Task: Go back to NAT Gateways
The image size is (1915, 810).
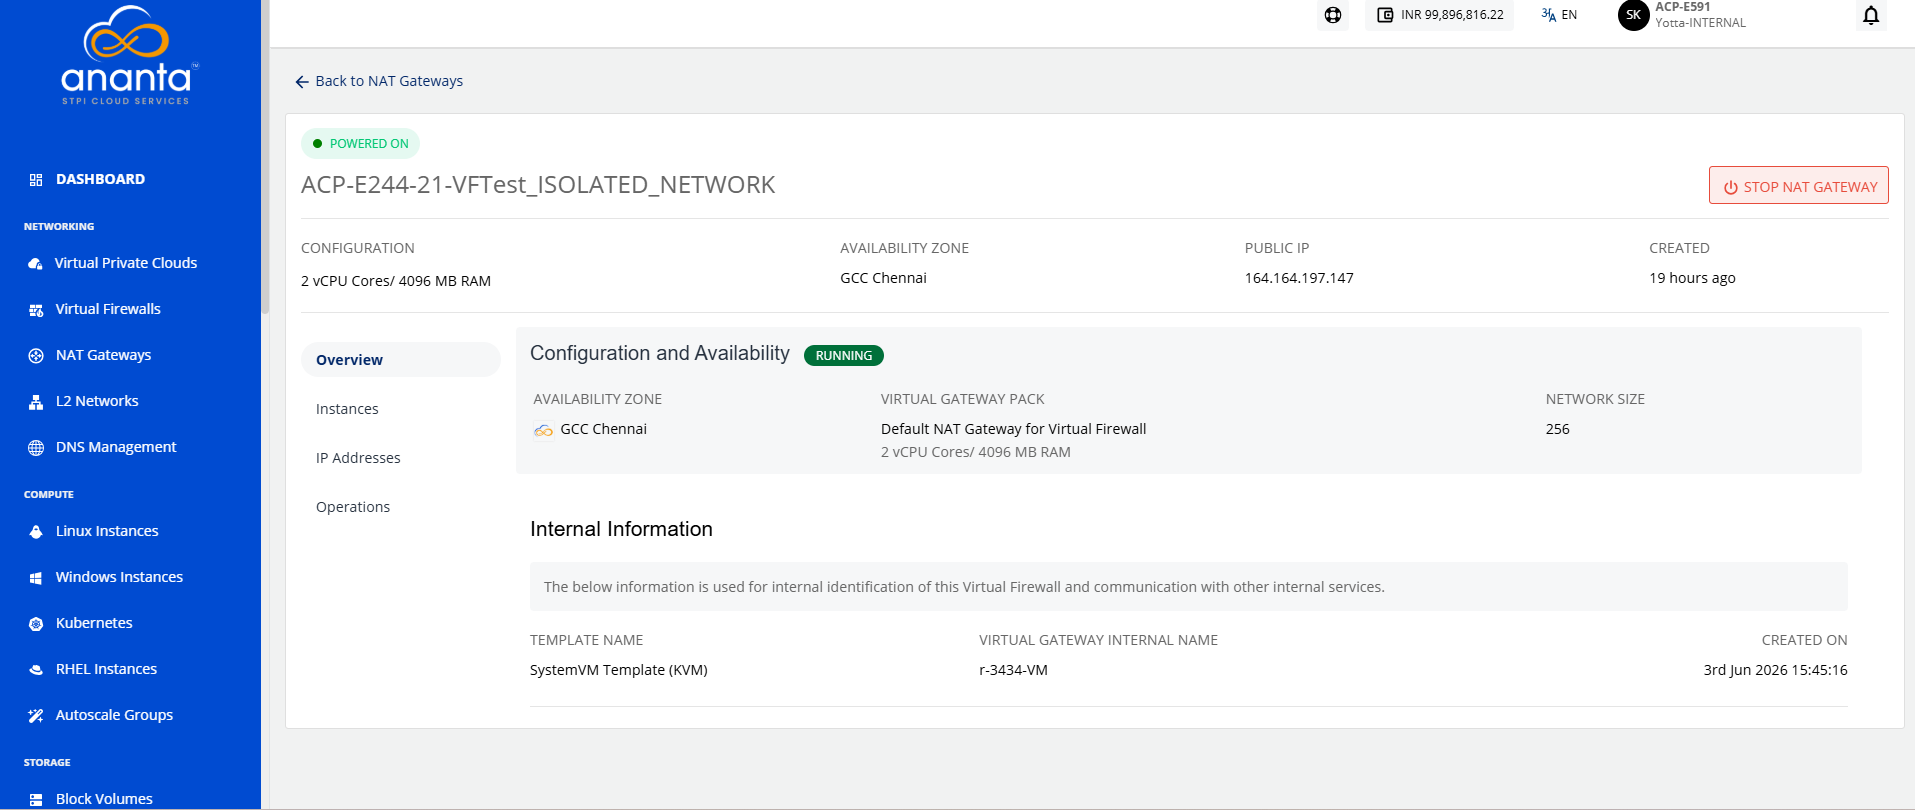Action: click(x=379, y=81)
